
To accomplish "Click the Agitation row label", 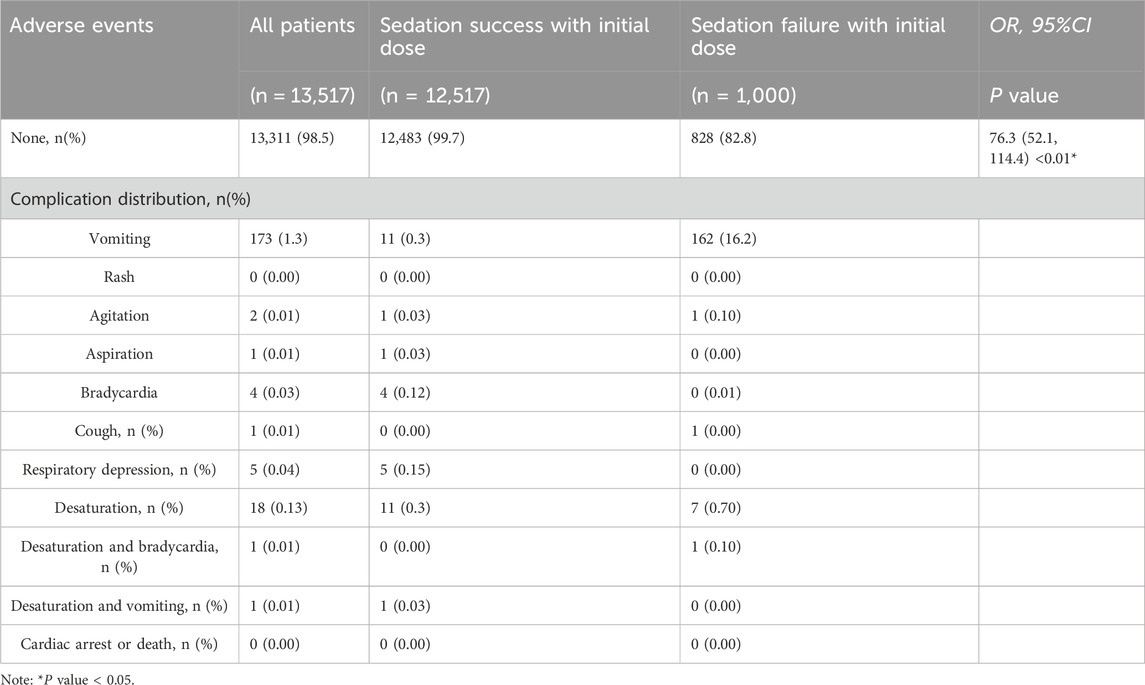I will (119, 315).
